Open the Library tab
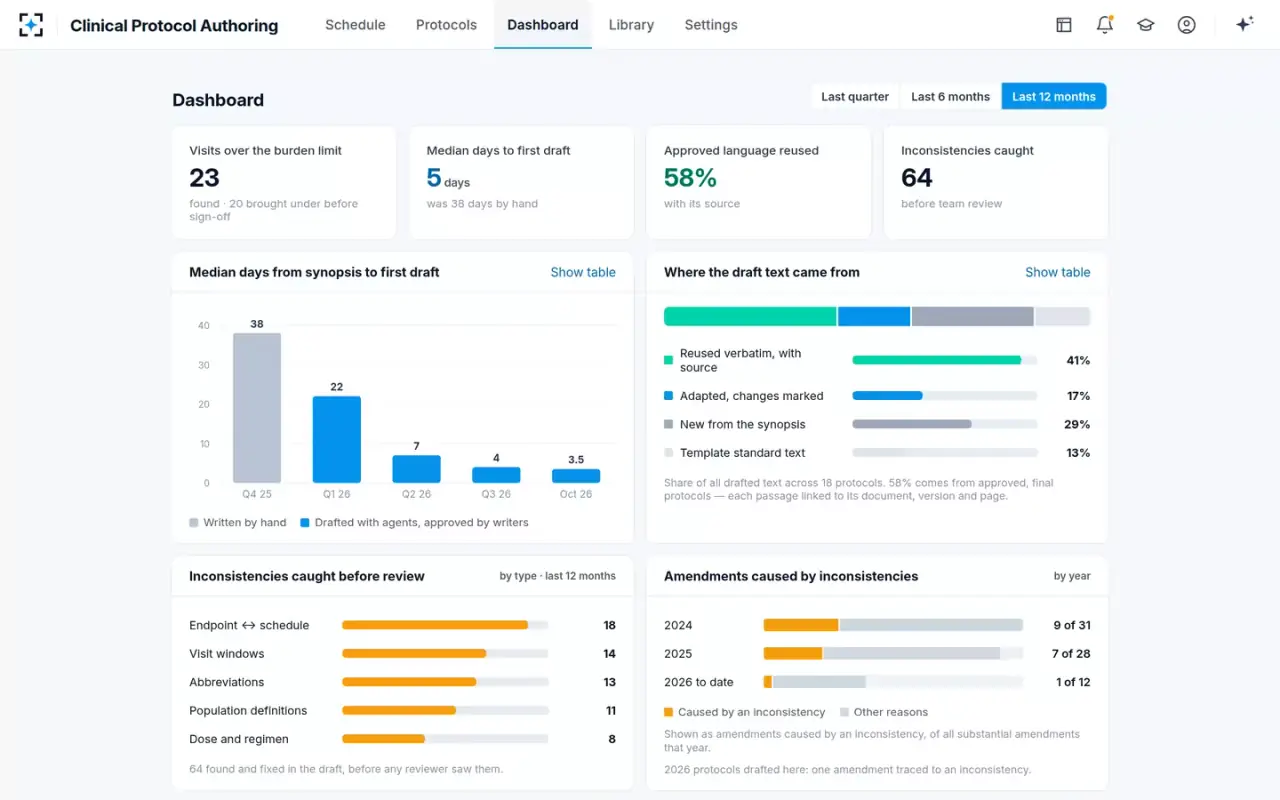Image resolution: width=1280 pixels, height=800 pixels. tap(631, 25)
